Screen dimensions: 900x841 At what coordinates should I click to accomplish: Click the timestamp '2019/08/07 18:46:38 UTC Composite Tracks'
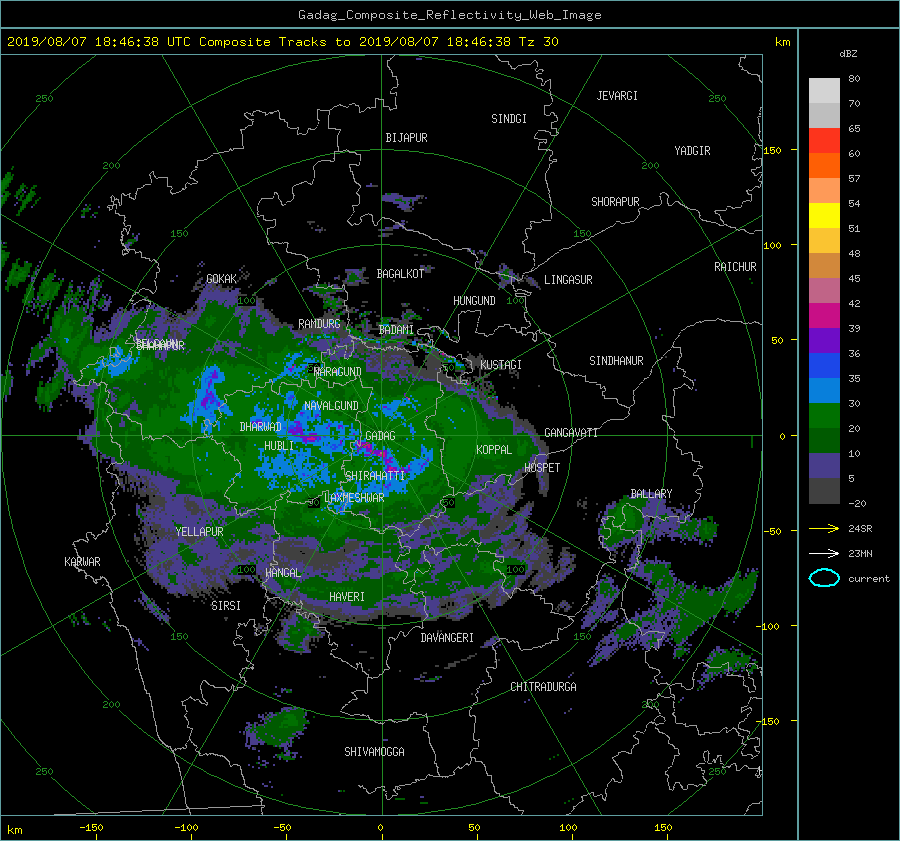166,42
